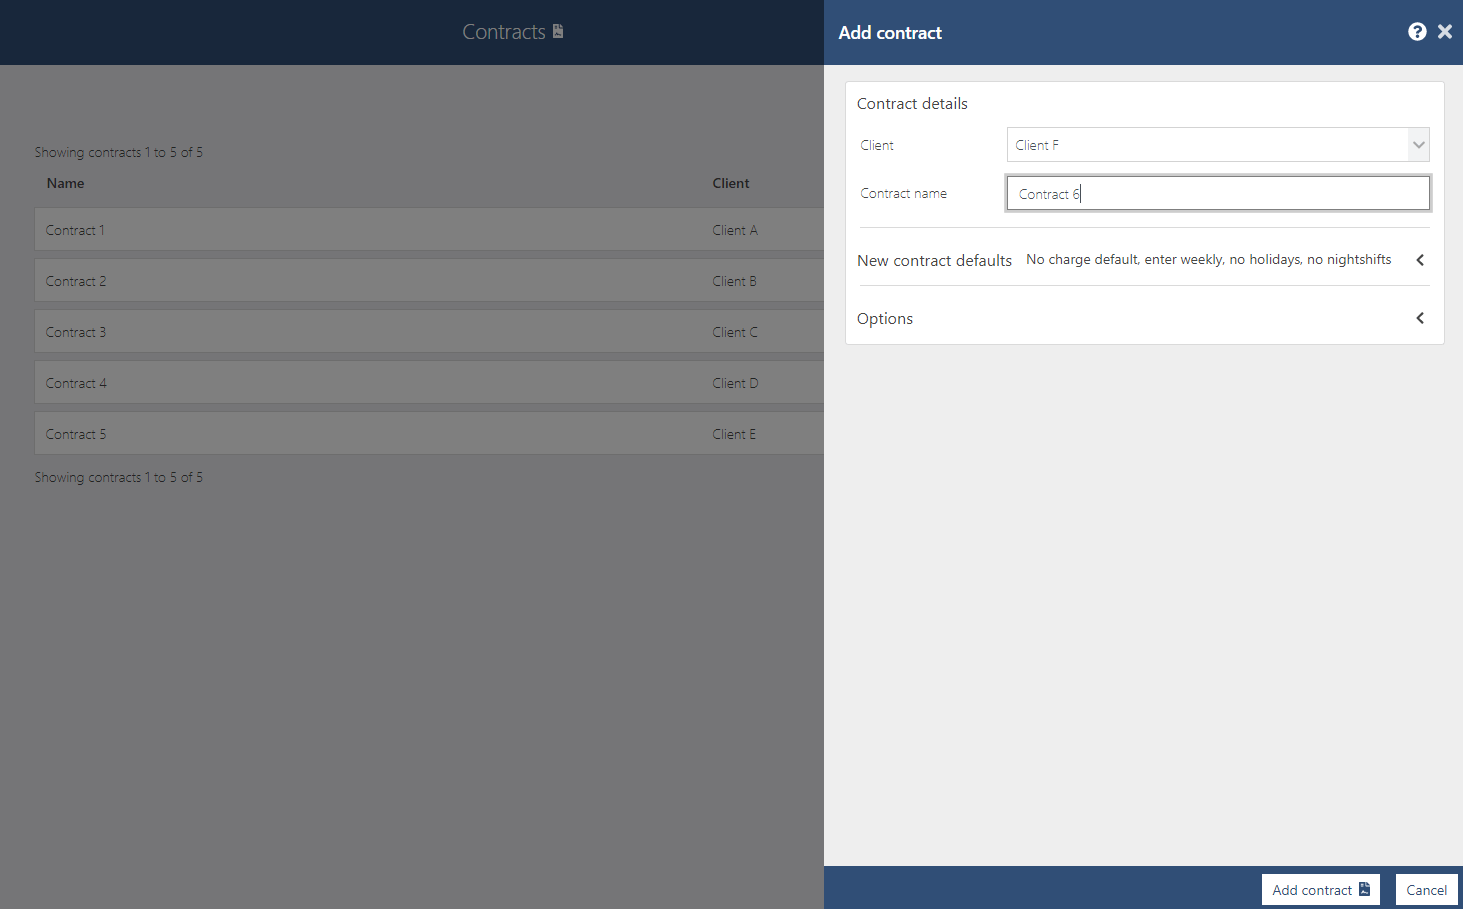
Task: Click the Add contract button
Action: click(1320, 890)
